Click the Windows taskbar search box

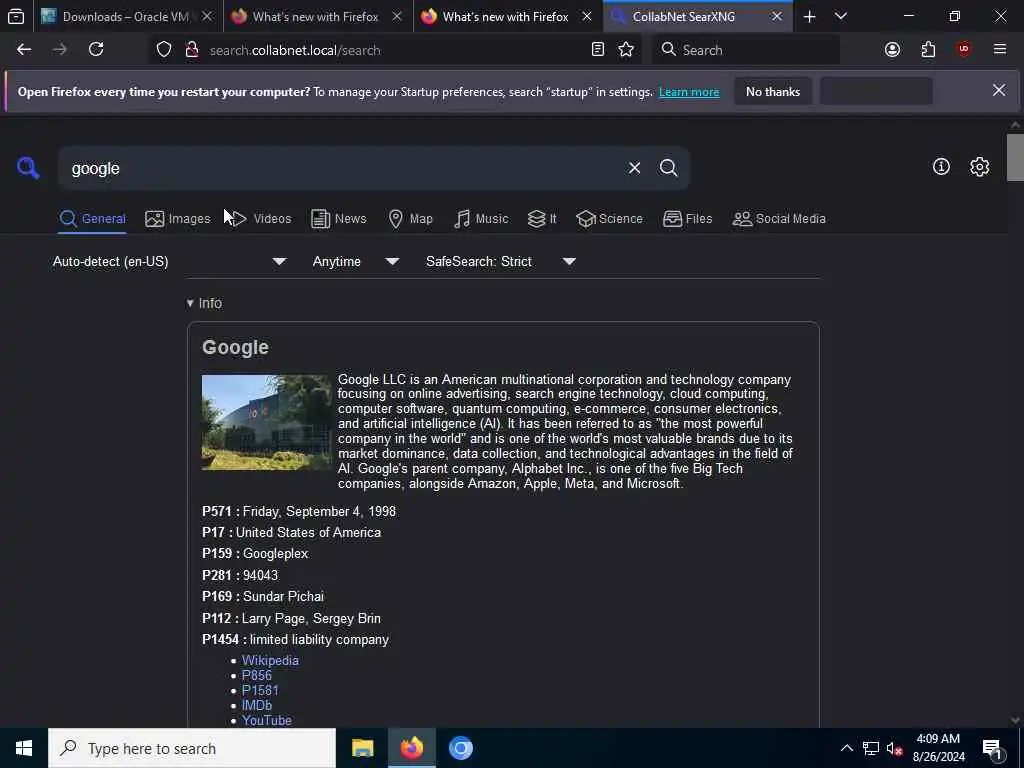coord(192,748)
